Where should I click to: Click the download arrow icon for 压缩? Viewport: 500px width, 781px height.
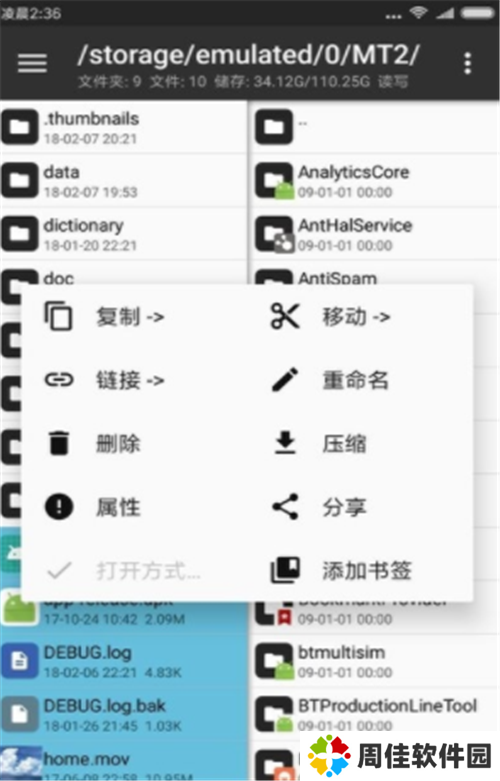coord(285,443)
